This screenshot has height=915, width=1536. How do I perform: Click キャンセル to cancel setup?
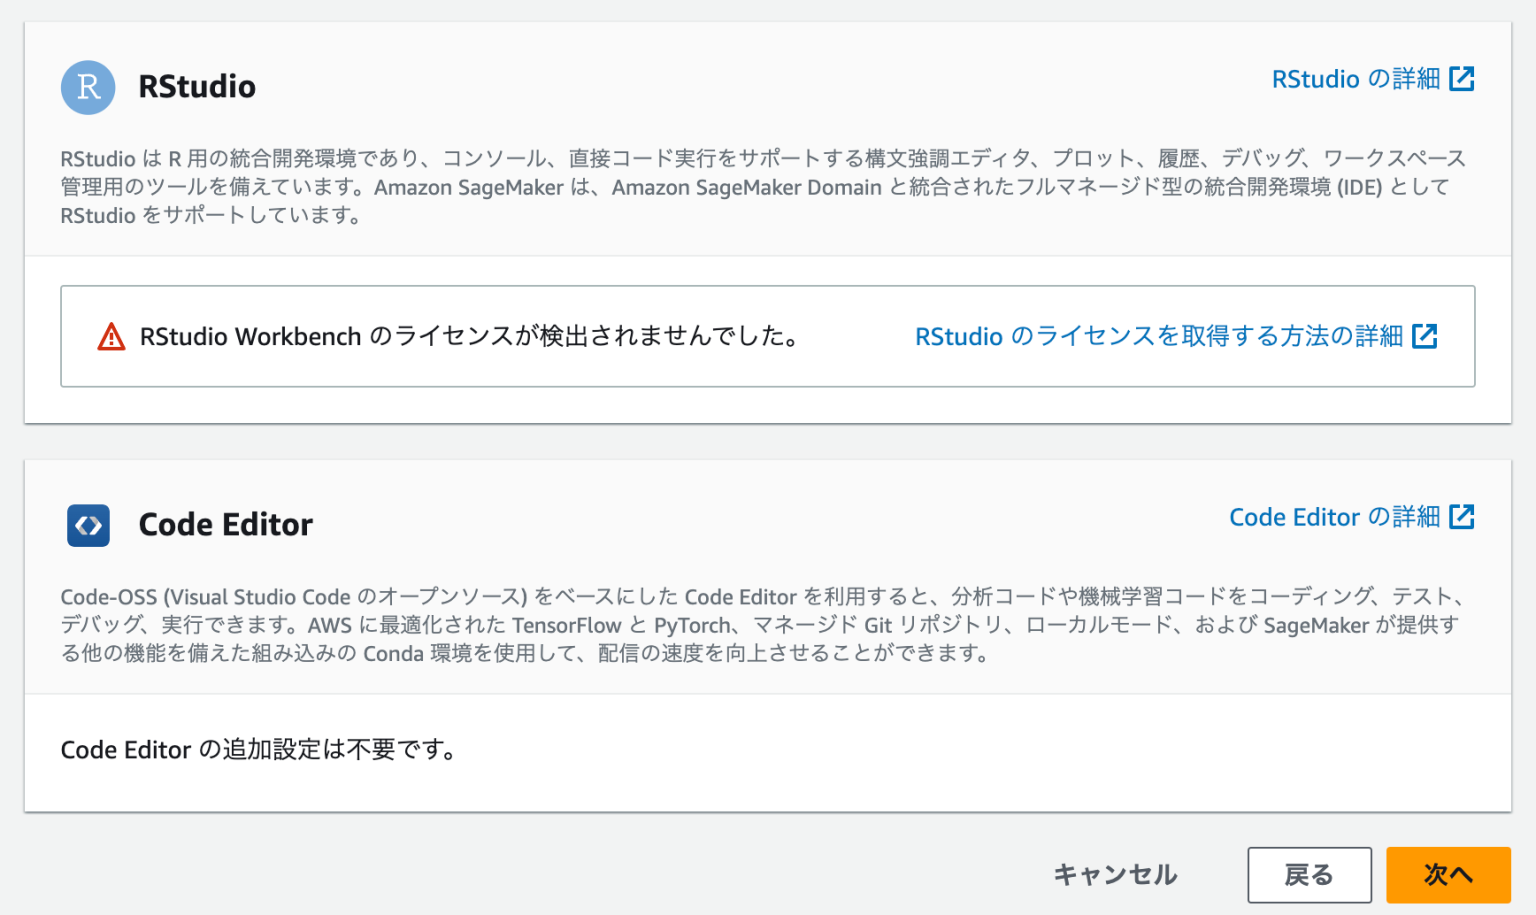click(x=1114, y=874)
